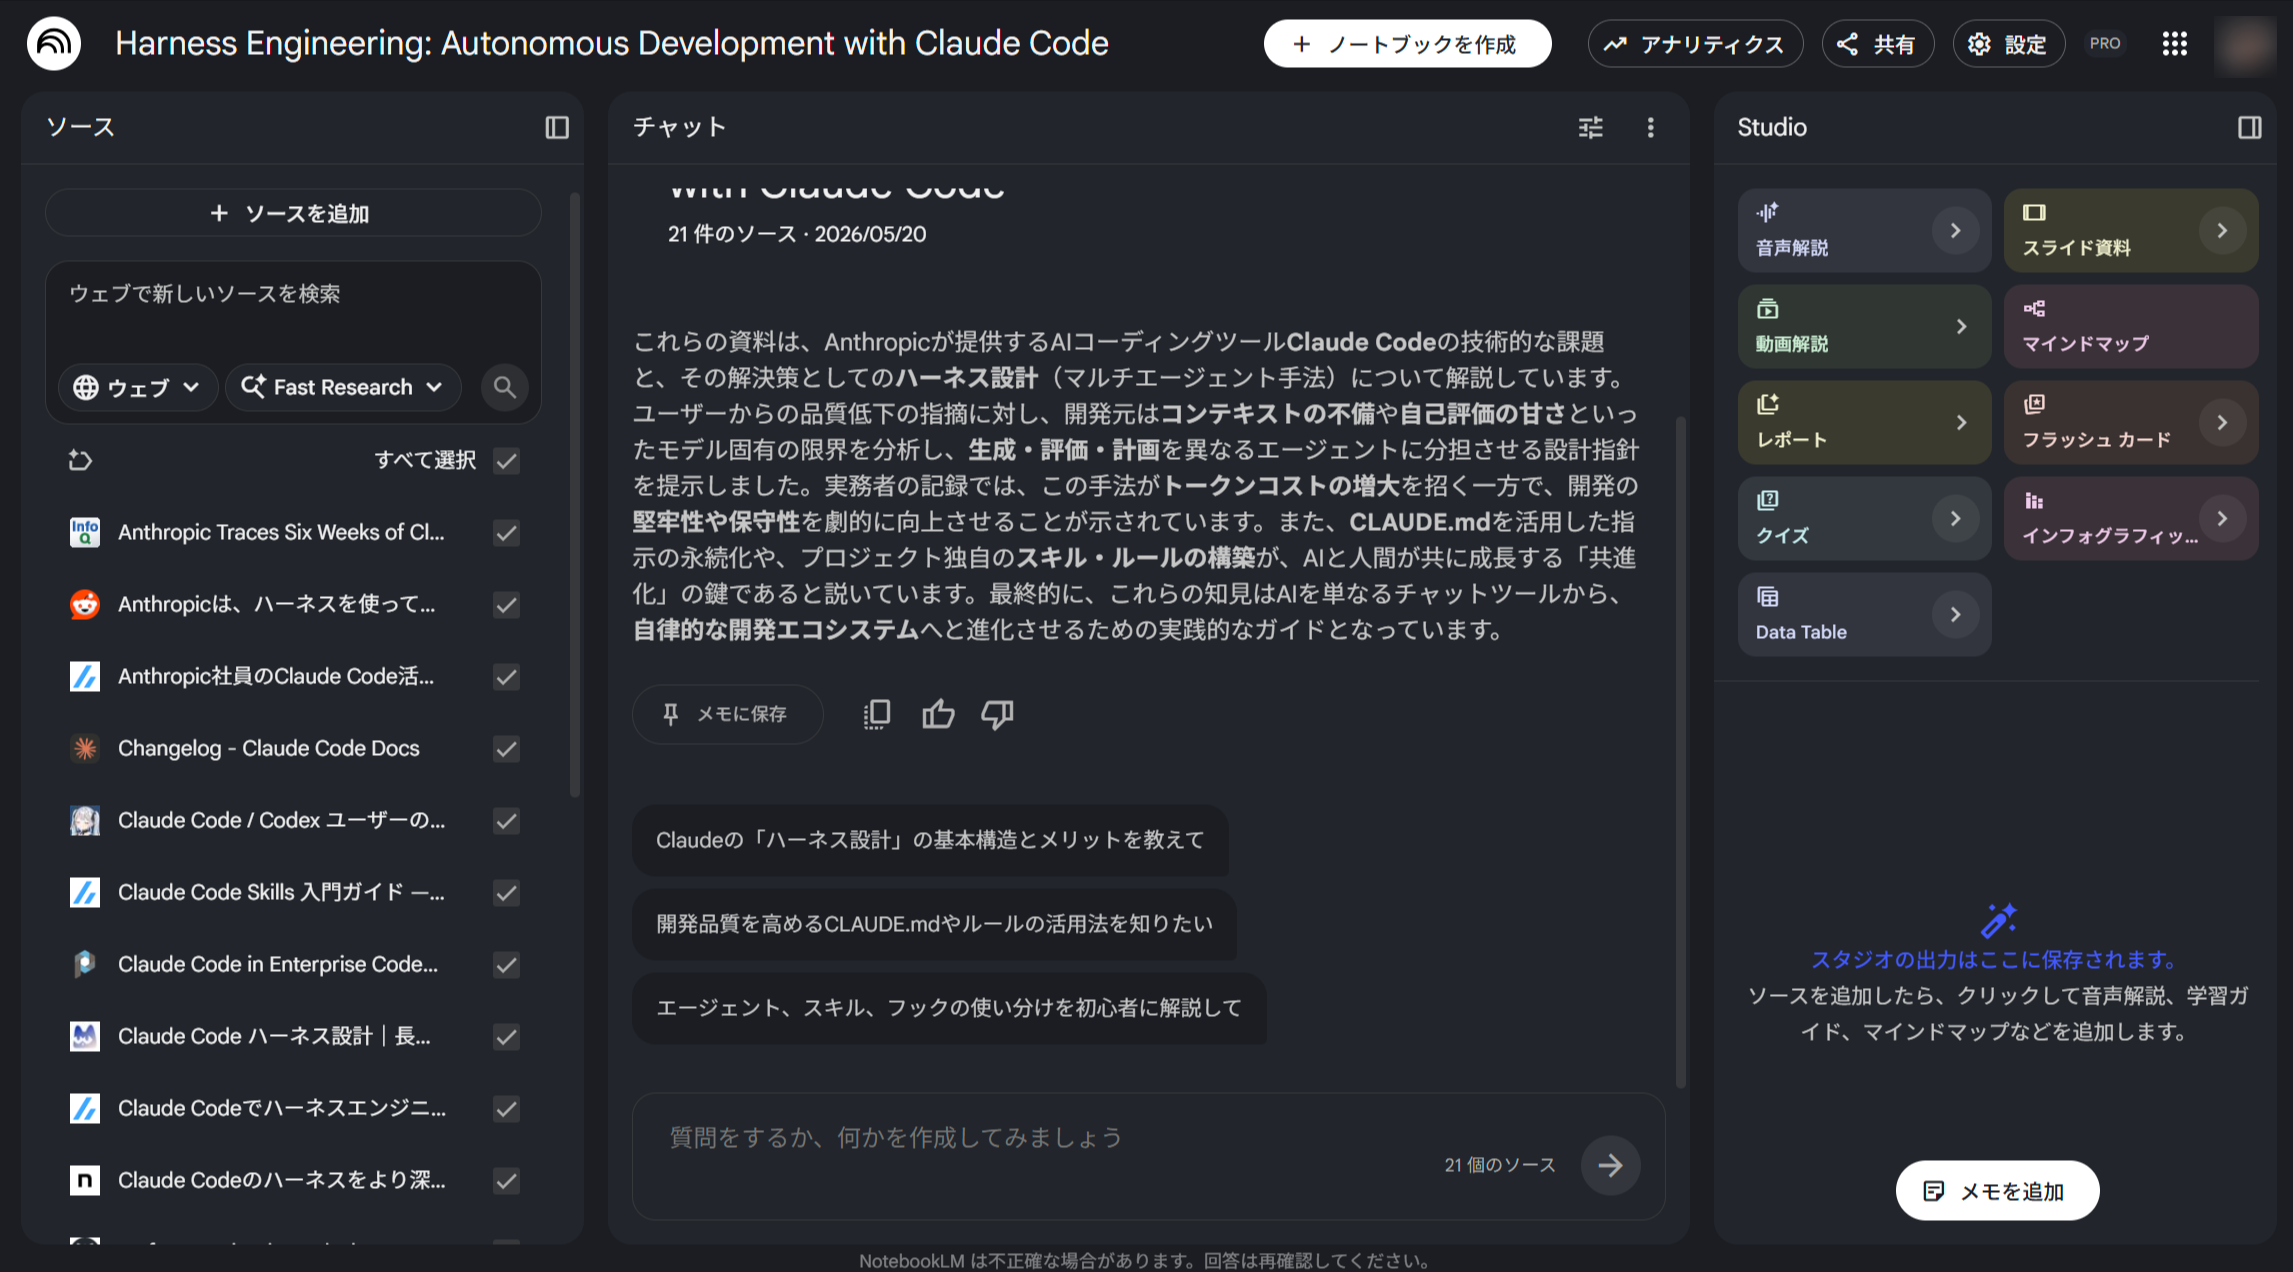This screenshot has height=1272, width=2293.
Task: Click ノートブックを作成 button
Action: [1407, 44]
